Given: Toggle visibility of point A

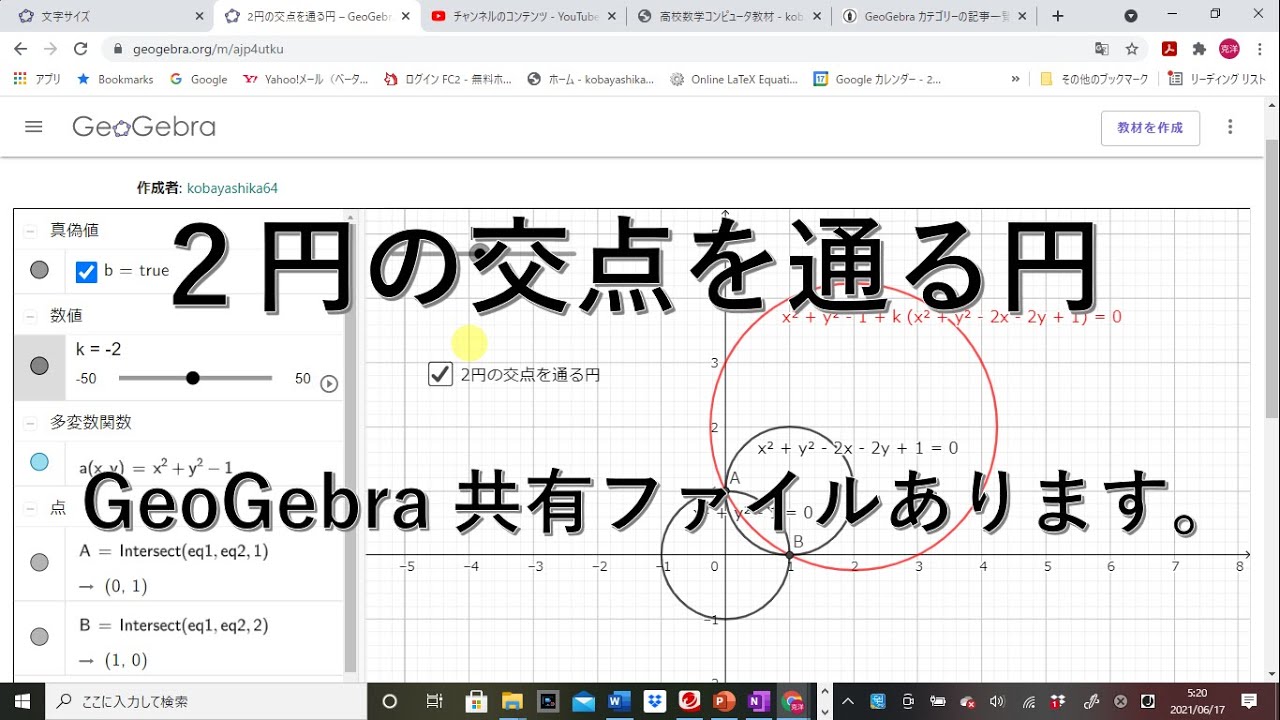Looking at the screenshot, I should 39,562.
